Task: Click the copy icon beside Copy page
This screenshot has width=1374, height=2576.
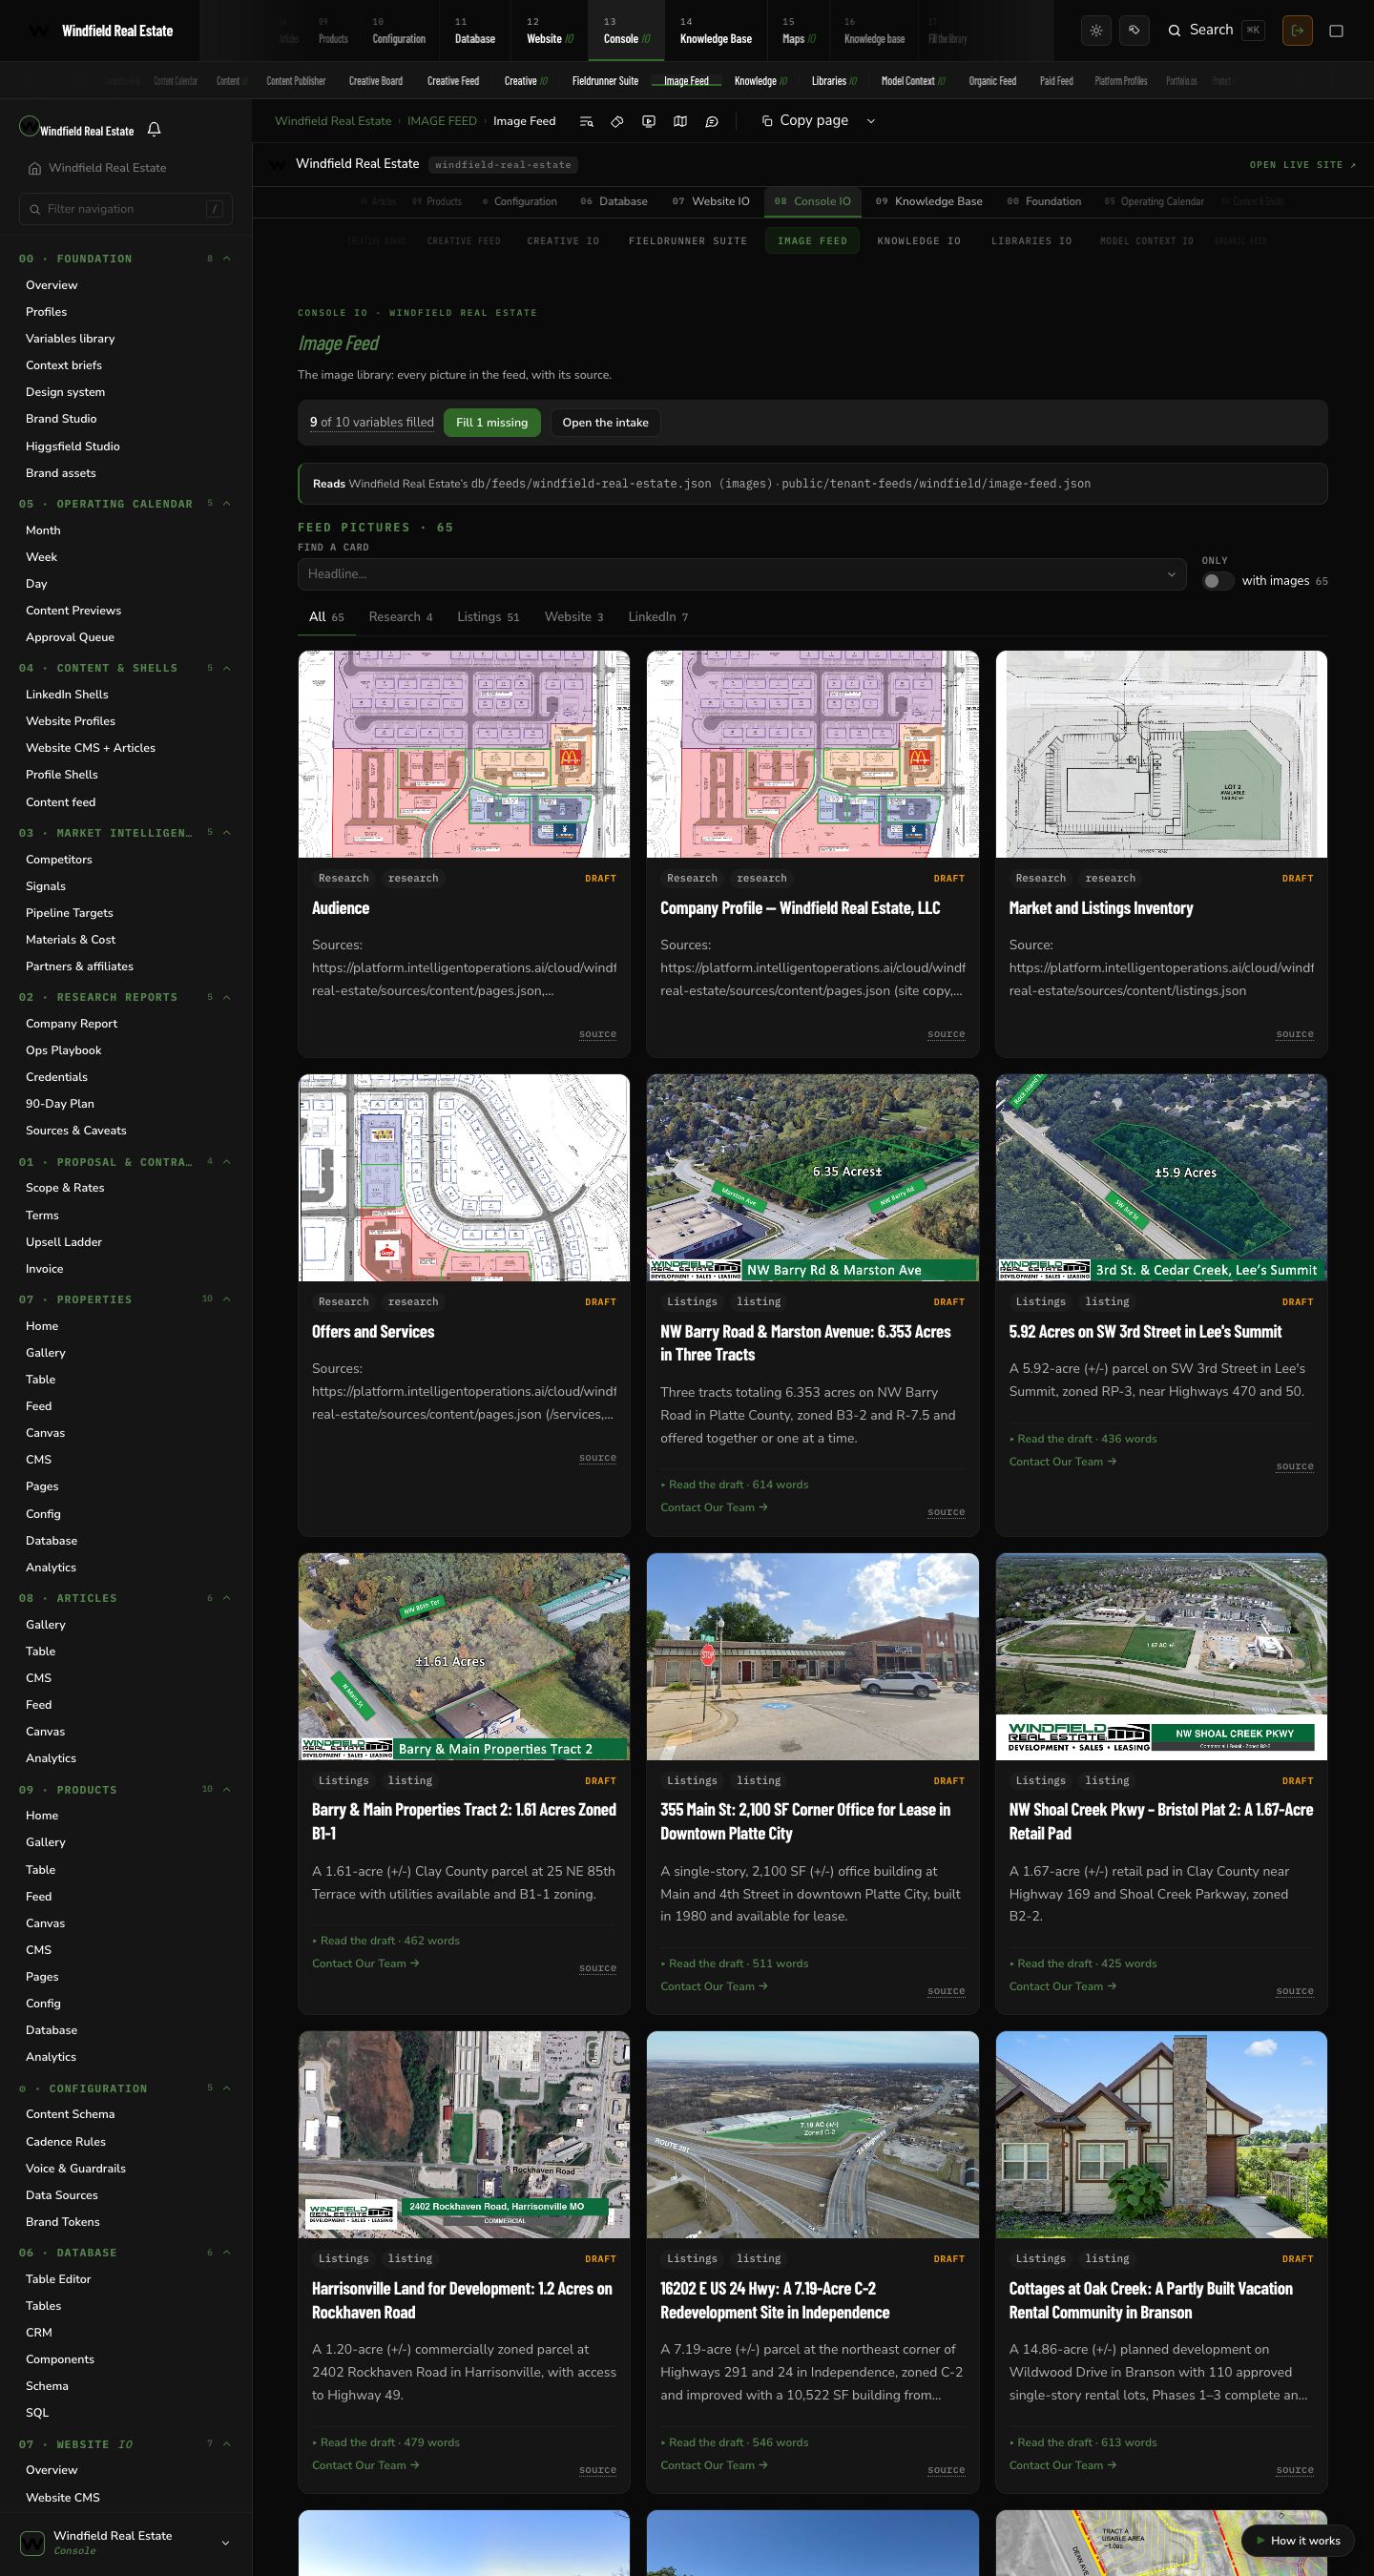Action: tap(767, 121)
